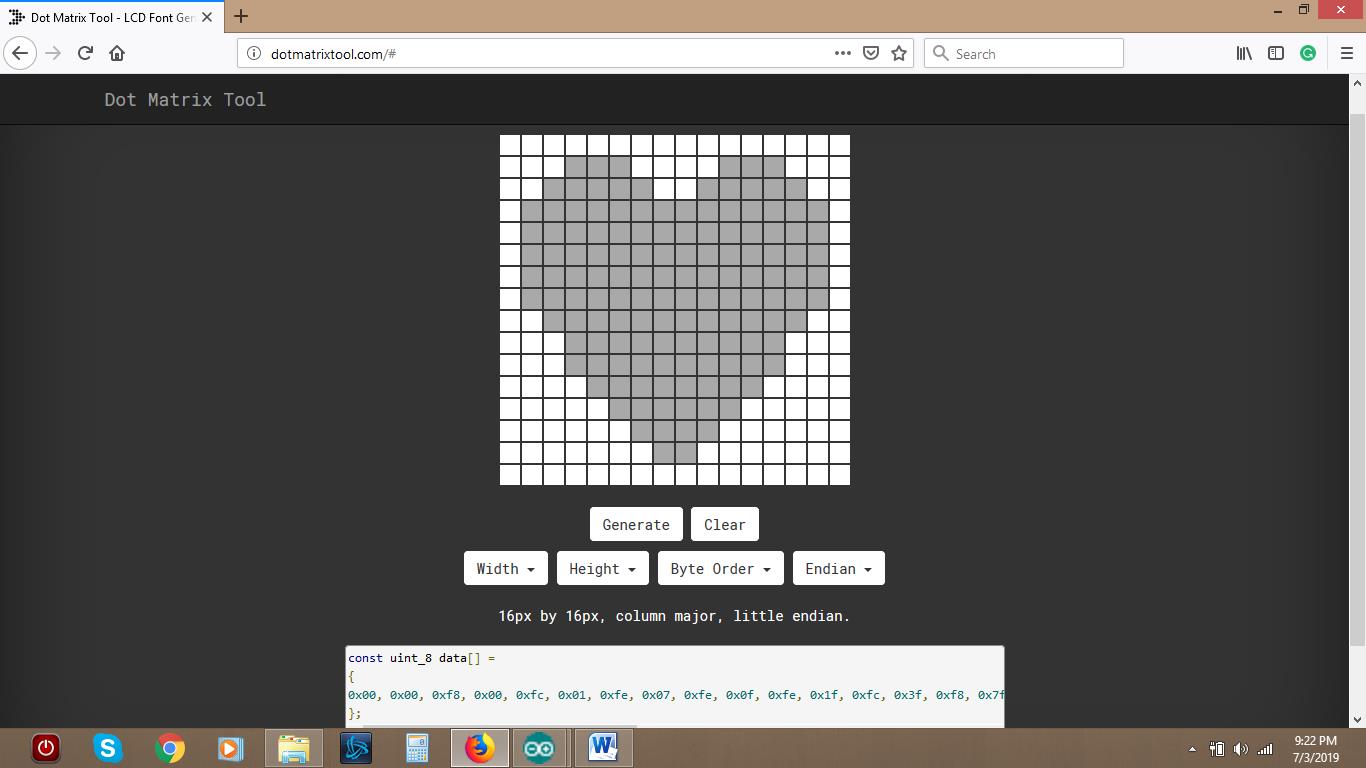The image size is (1366, 768).
Task: Open the Grammarly extension icon
Action: click(x=1308, y=52)
